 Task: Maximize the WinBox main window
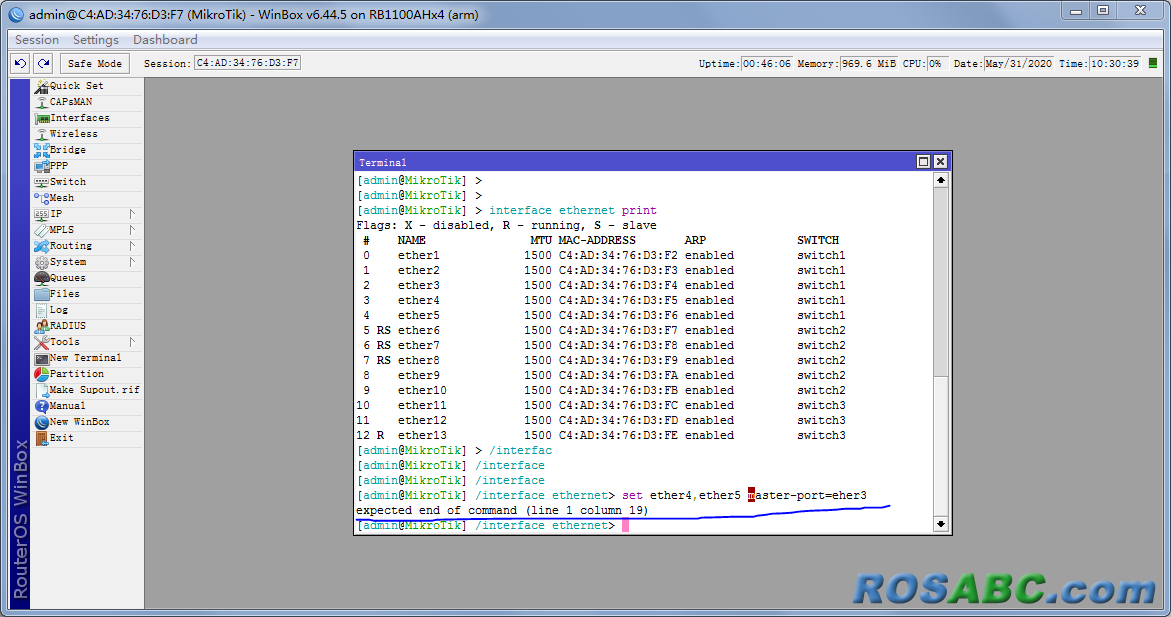coord(1103,10)
